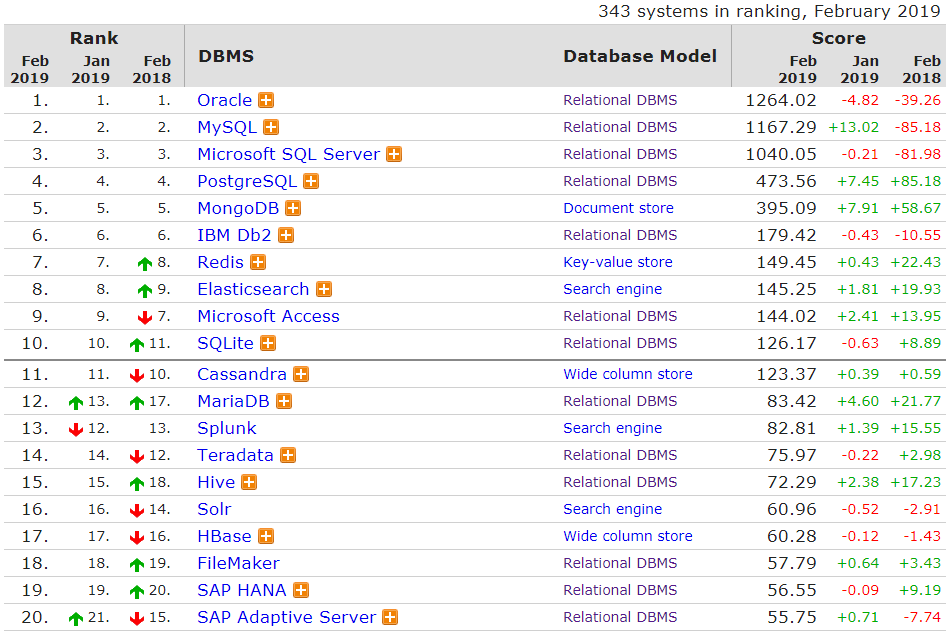The height and width of the screenshot is (635, 950).
Task: Click green up arrow beside 21 in SAP Adaptive Server row
Action: coord(76,619)
